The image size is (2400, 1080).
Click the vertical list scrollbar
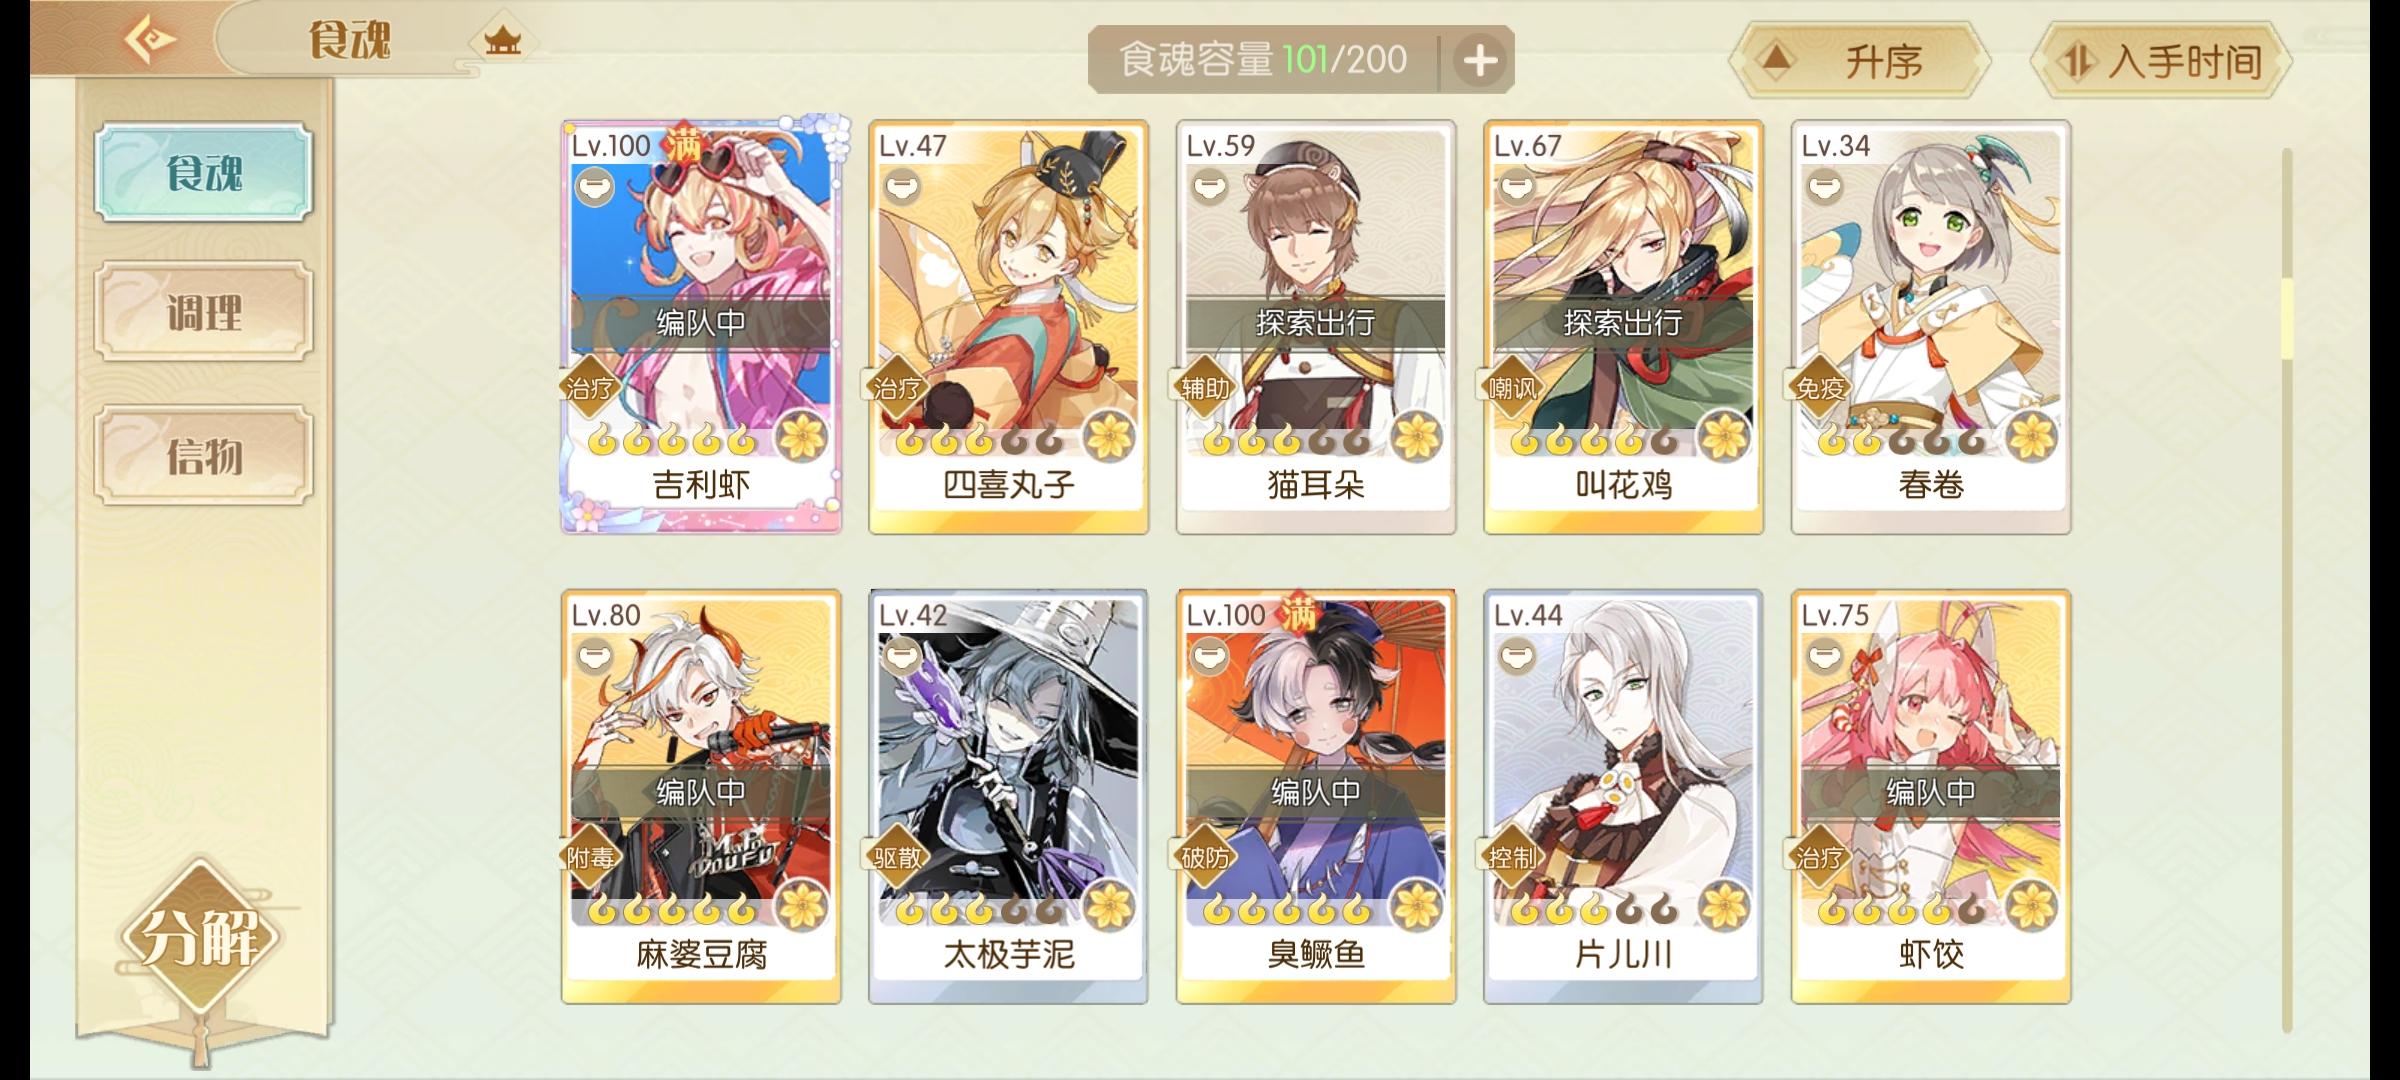pyautogui.click(x=2287, y=590)
